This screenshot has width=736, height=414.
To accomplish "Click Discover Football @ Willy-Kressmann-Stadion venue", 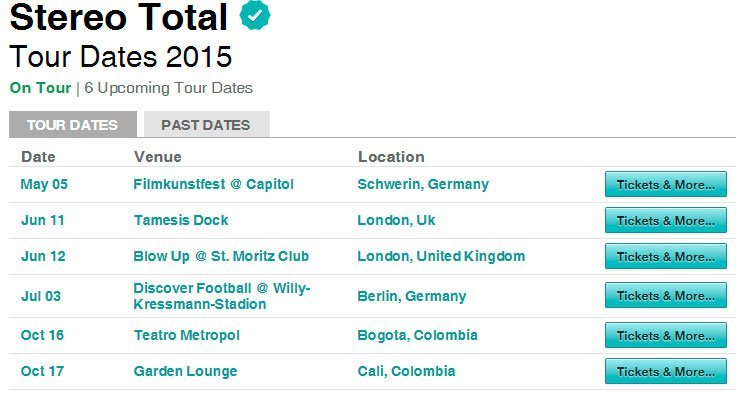I will tap(222, 295).
